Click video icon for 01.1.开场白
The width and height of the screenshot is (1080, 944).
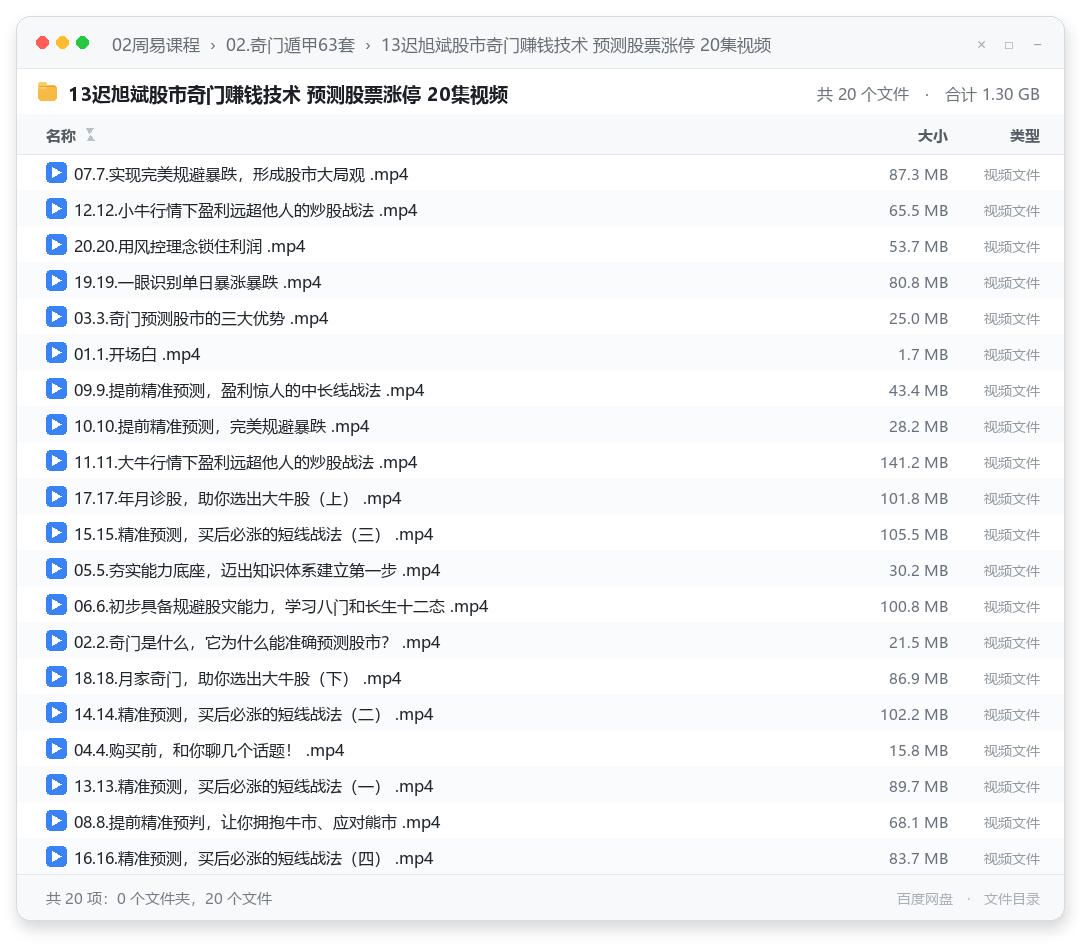pos(56,353)
